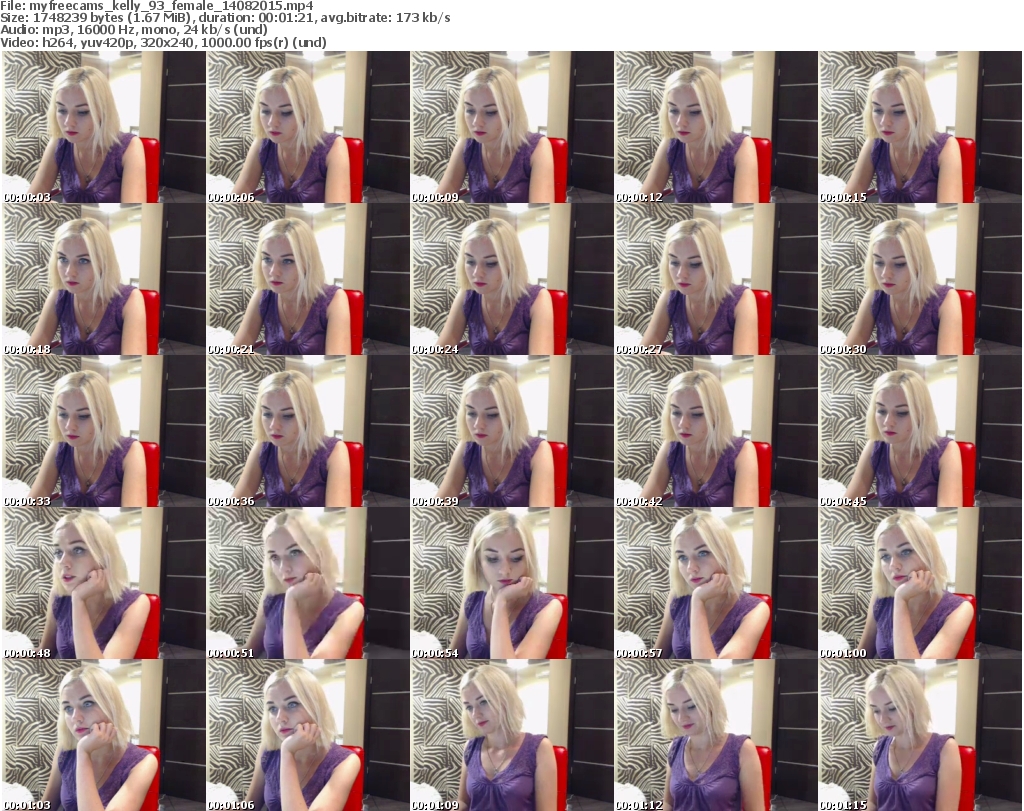The image size is (1024, 811).
Task: Click the Size and duration info line
Action: click(225, 18)
